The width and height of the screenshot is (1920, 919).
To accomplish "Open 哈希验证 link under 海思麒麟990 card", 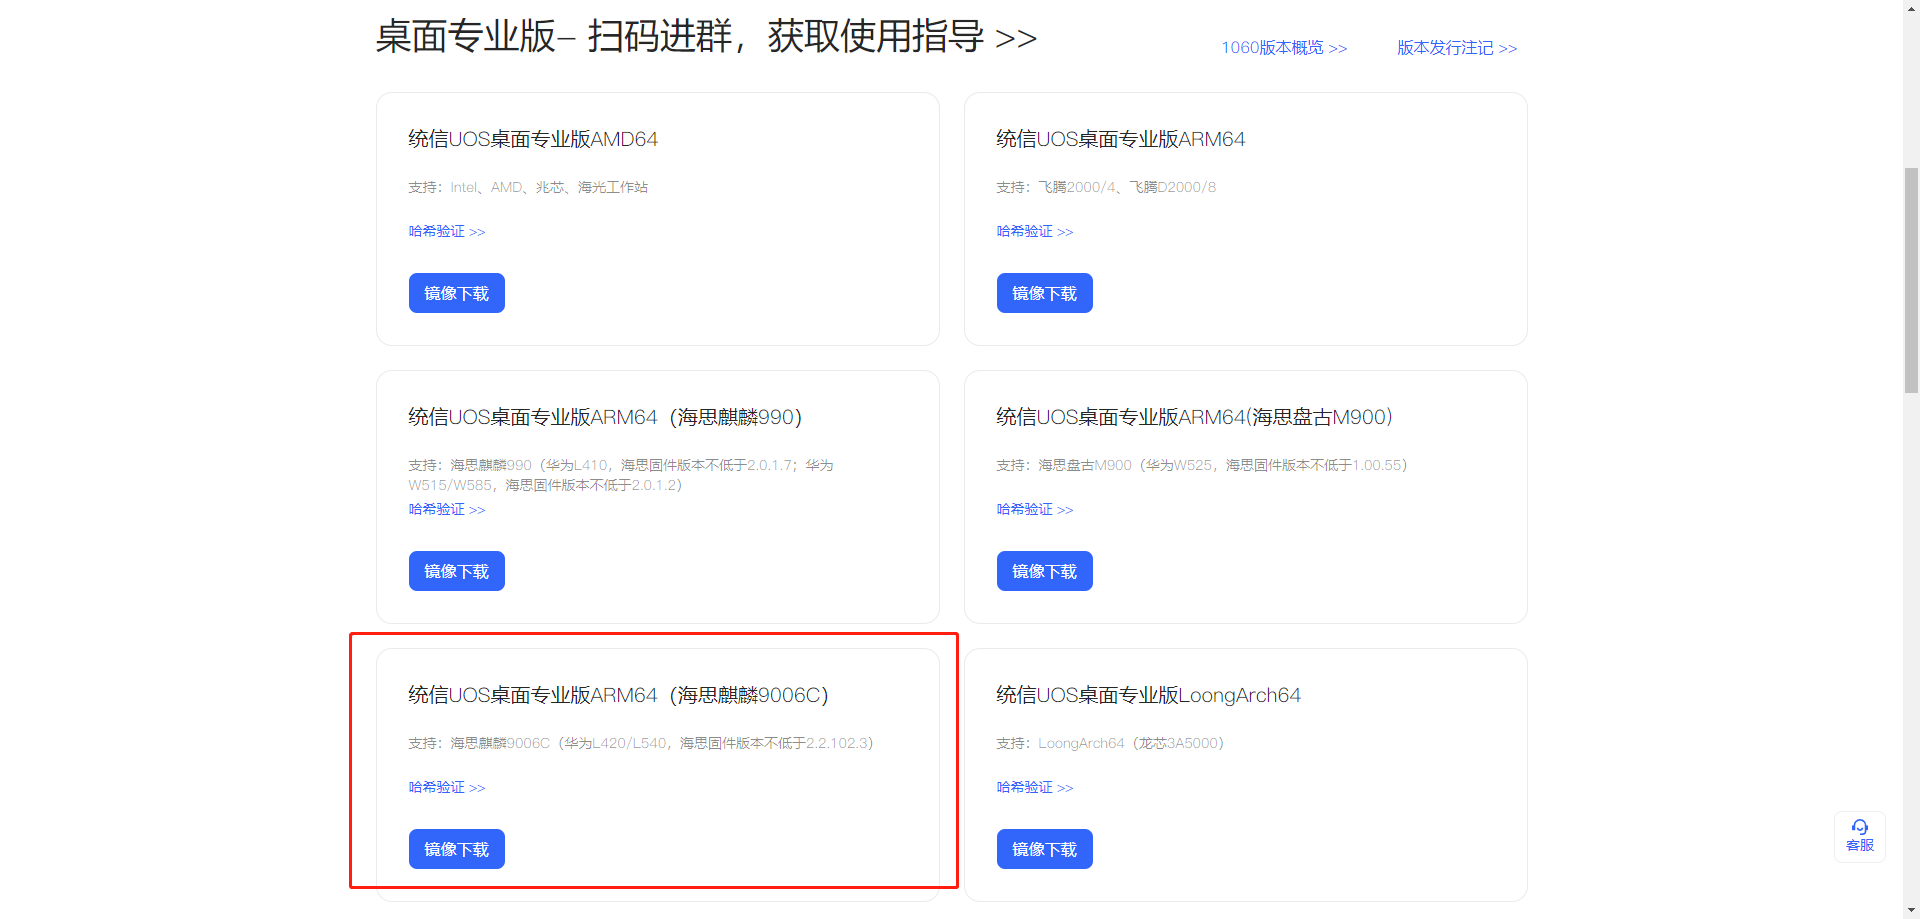I will tap(447, 509).
